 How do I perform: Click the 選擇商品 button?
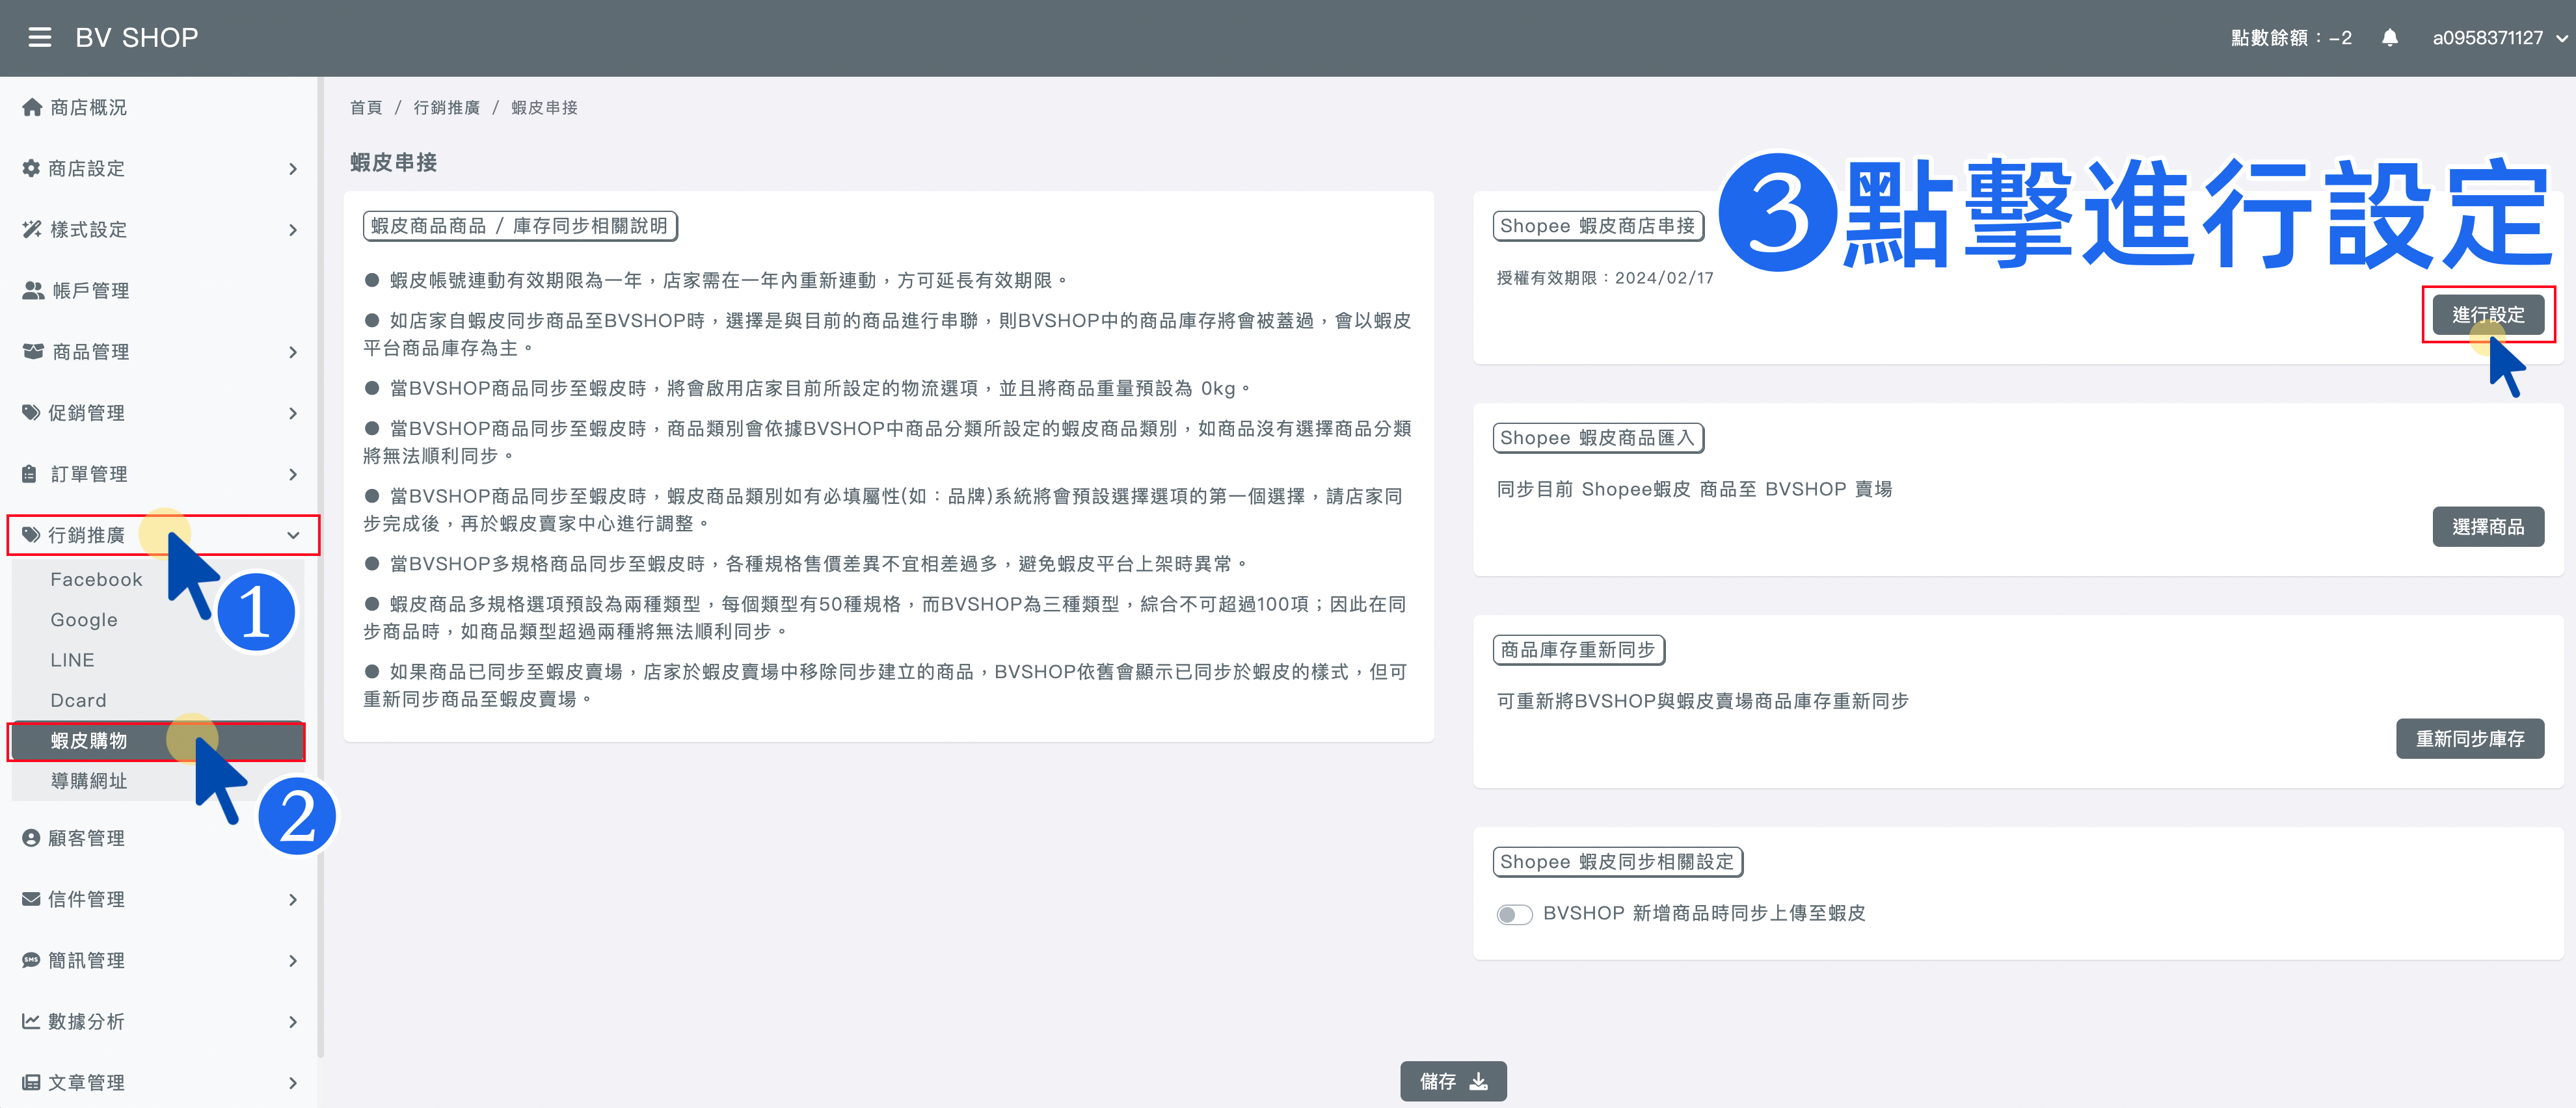click(x=2488, y=527)
